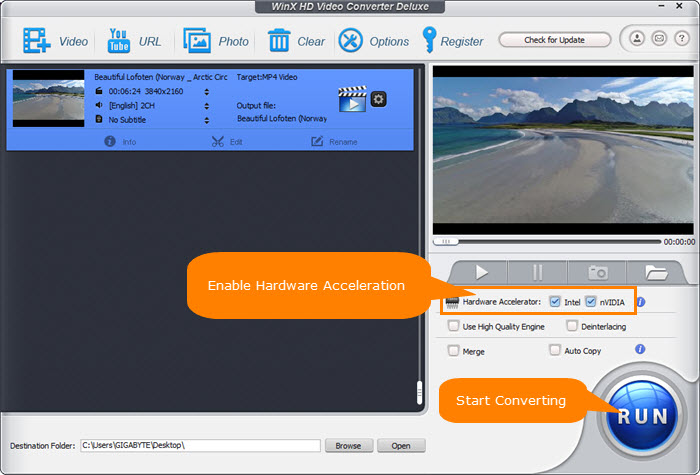700x475 pixels.
Task: Click the output profile clapperboard icon
Action: [352, 99]
